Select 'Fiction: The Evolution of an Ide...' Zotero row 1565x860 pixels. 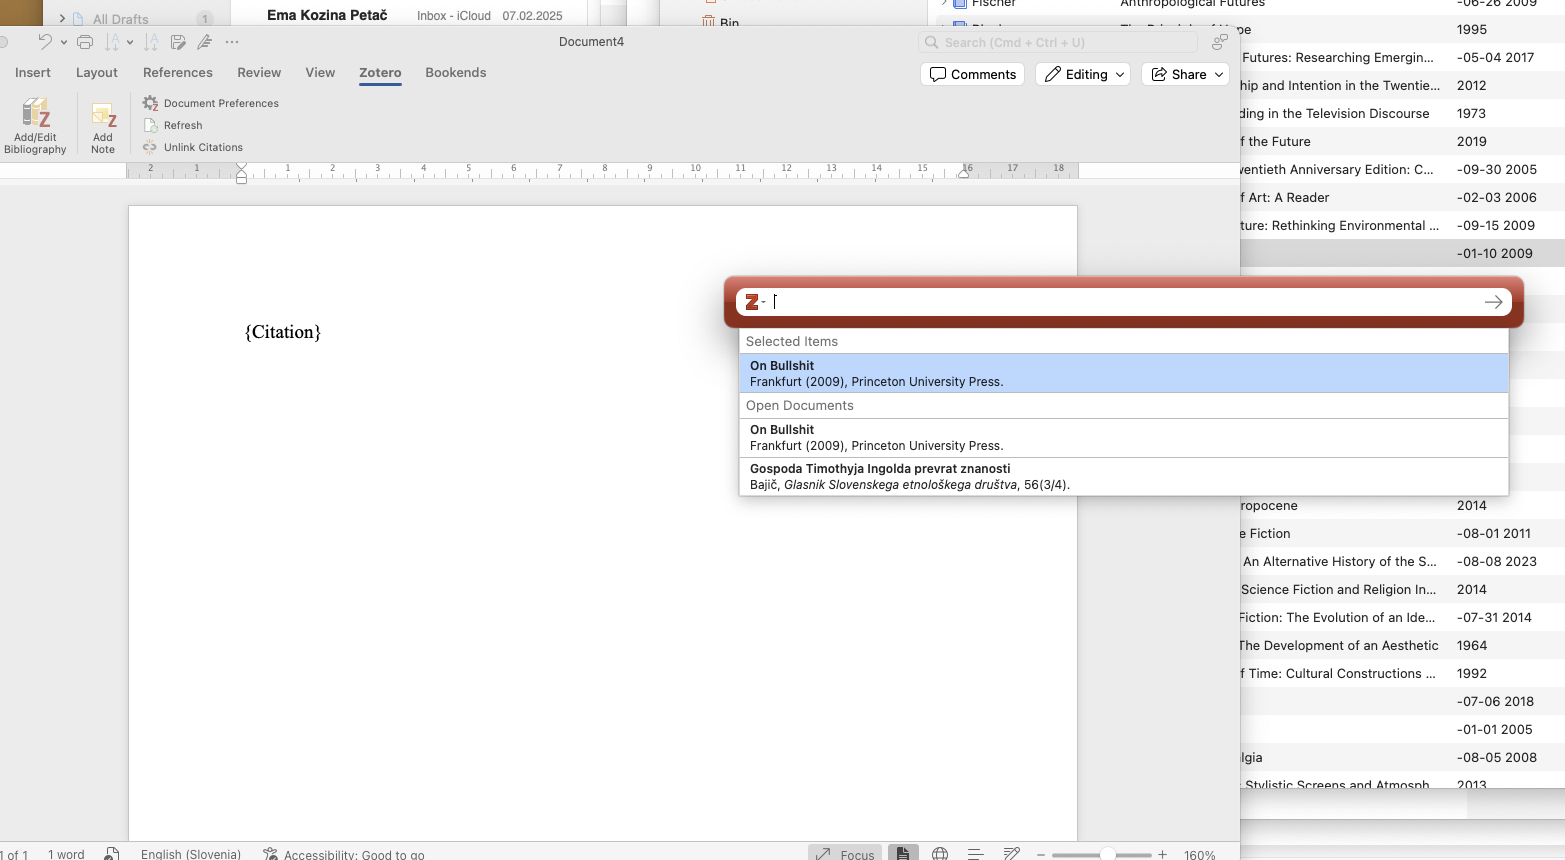click(1402, 617)
